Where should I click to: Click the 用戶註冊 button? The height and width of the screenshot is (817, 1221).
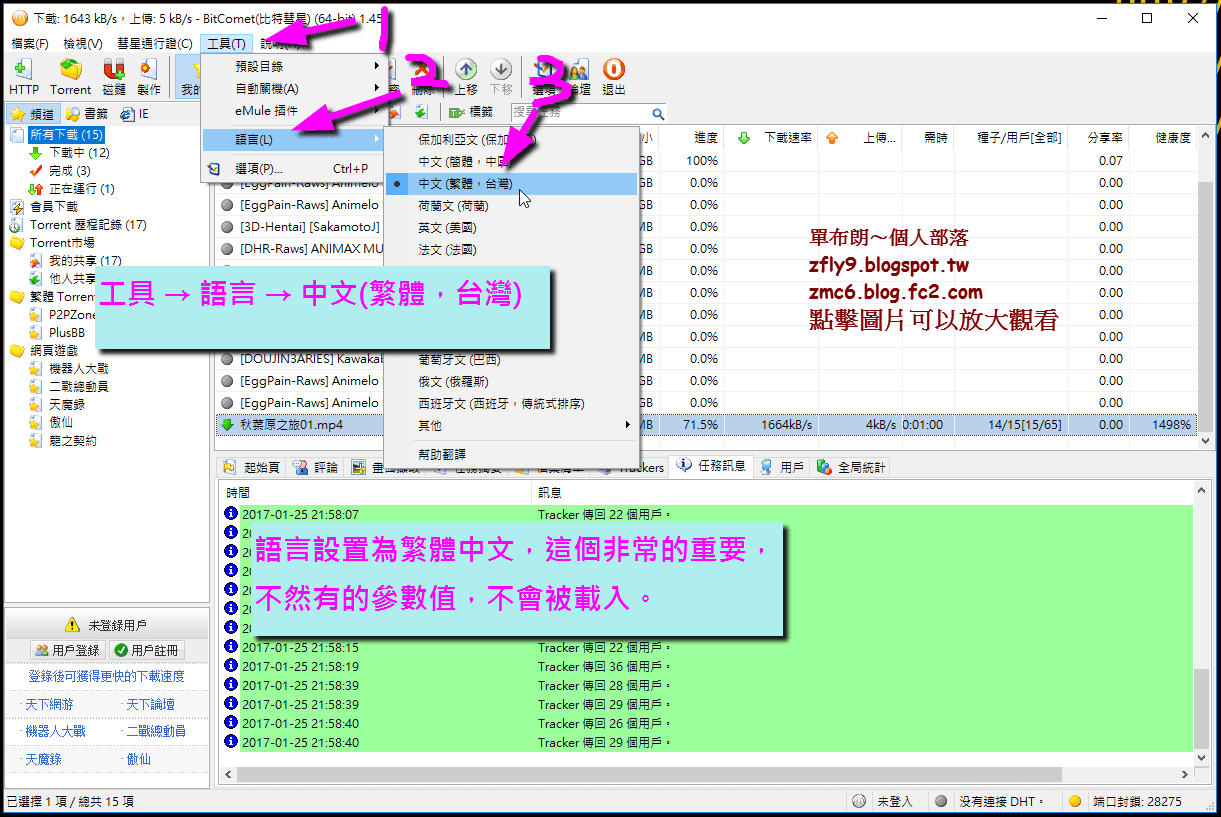(147, 650)
